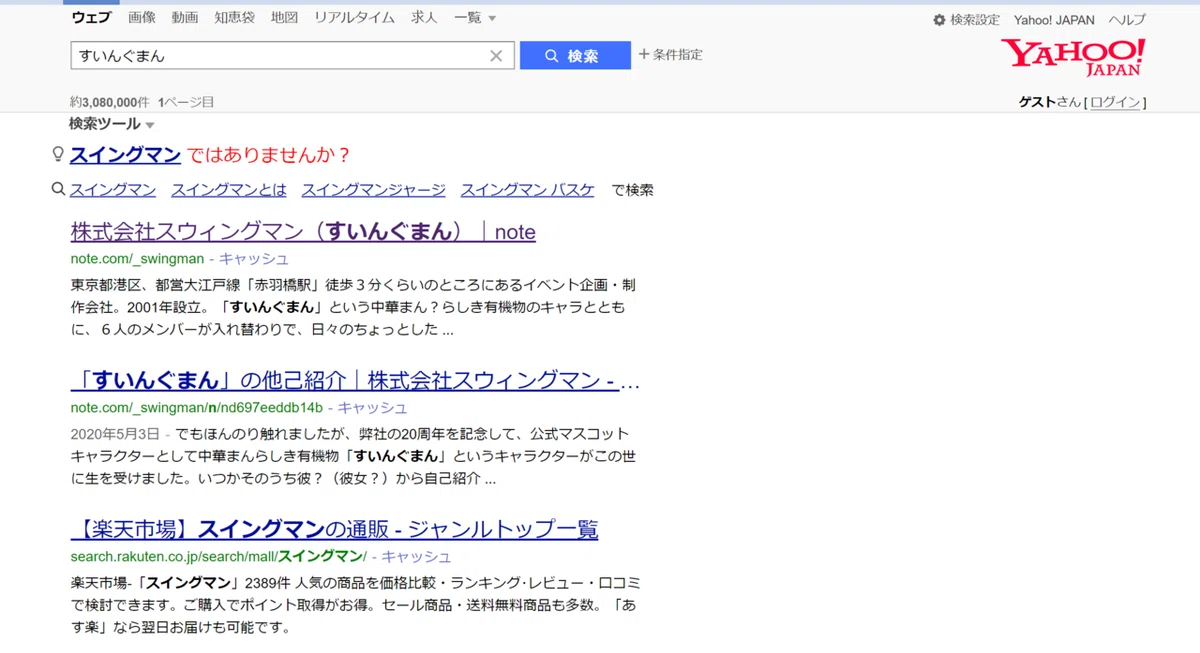The width and height of the screenshot is (1200, 653).
Task: Open キャッシュ for nd697eeddb14b result
Action: click(x=372, y=408)
